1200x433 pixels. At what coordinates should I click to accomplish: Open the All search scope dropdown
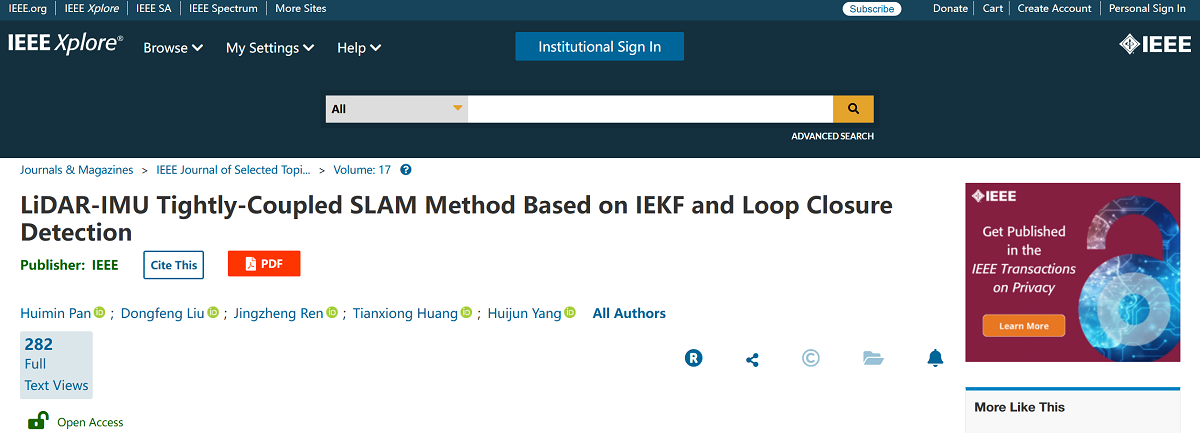click(x=397, y=109)
